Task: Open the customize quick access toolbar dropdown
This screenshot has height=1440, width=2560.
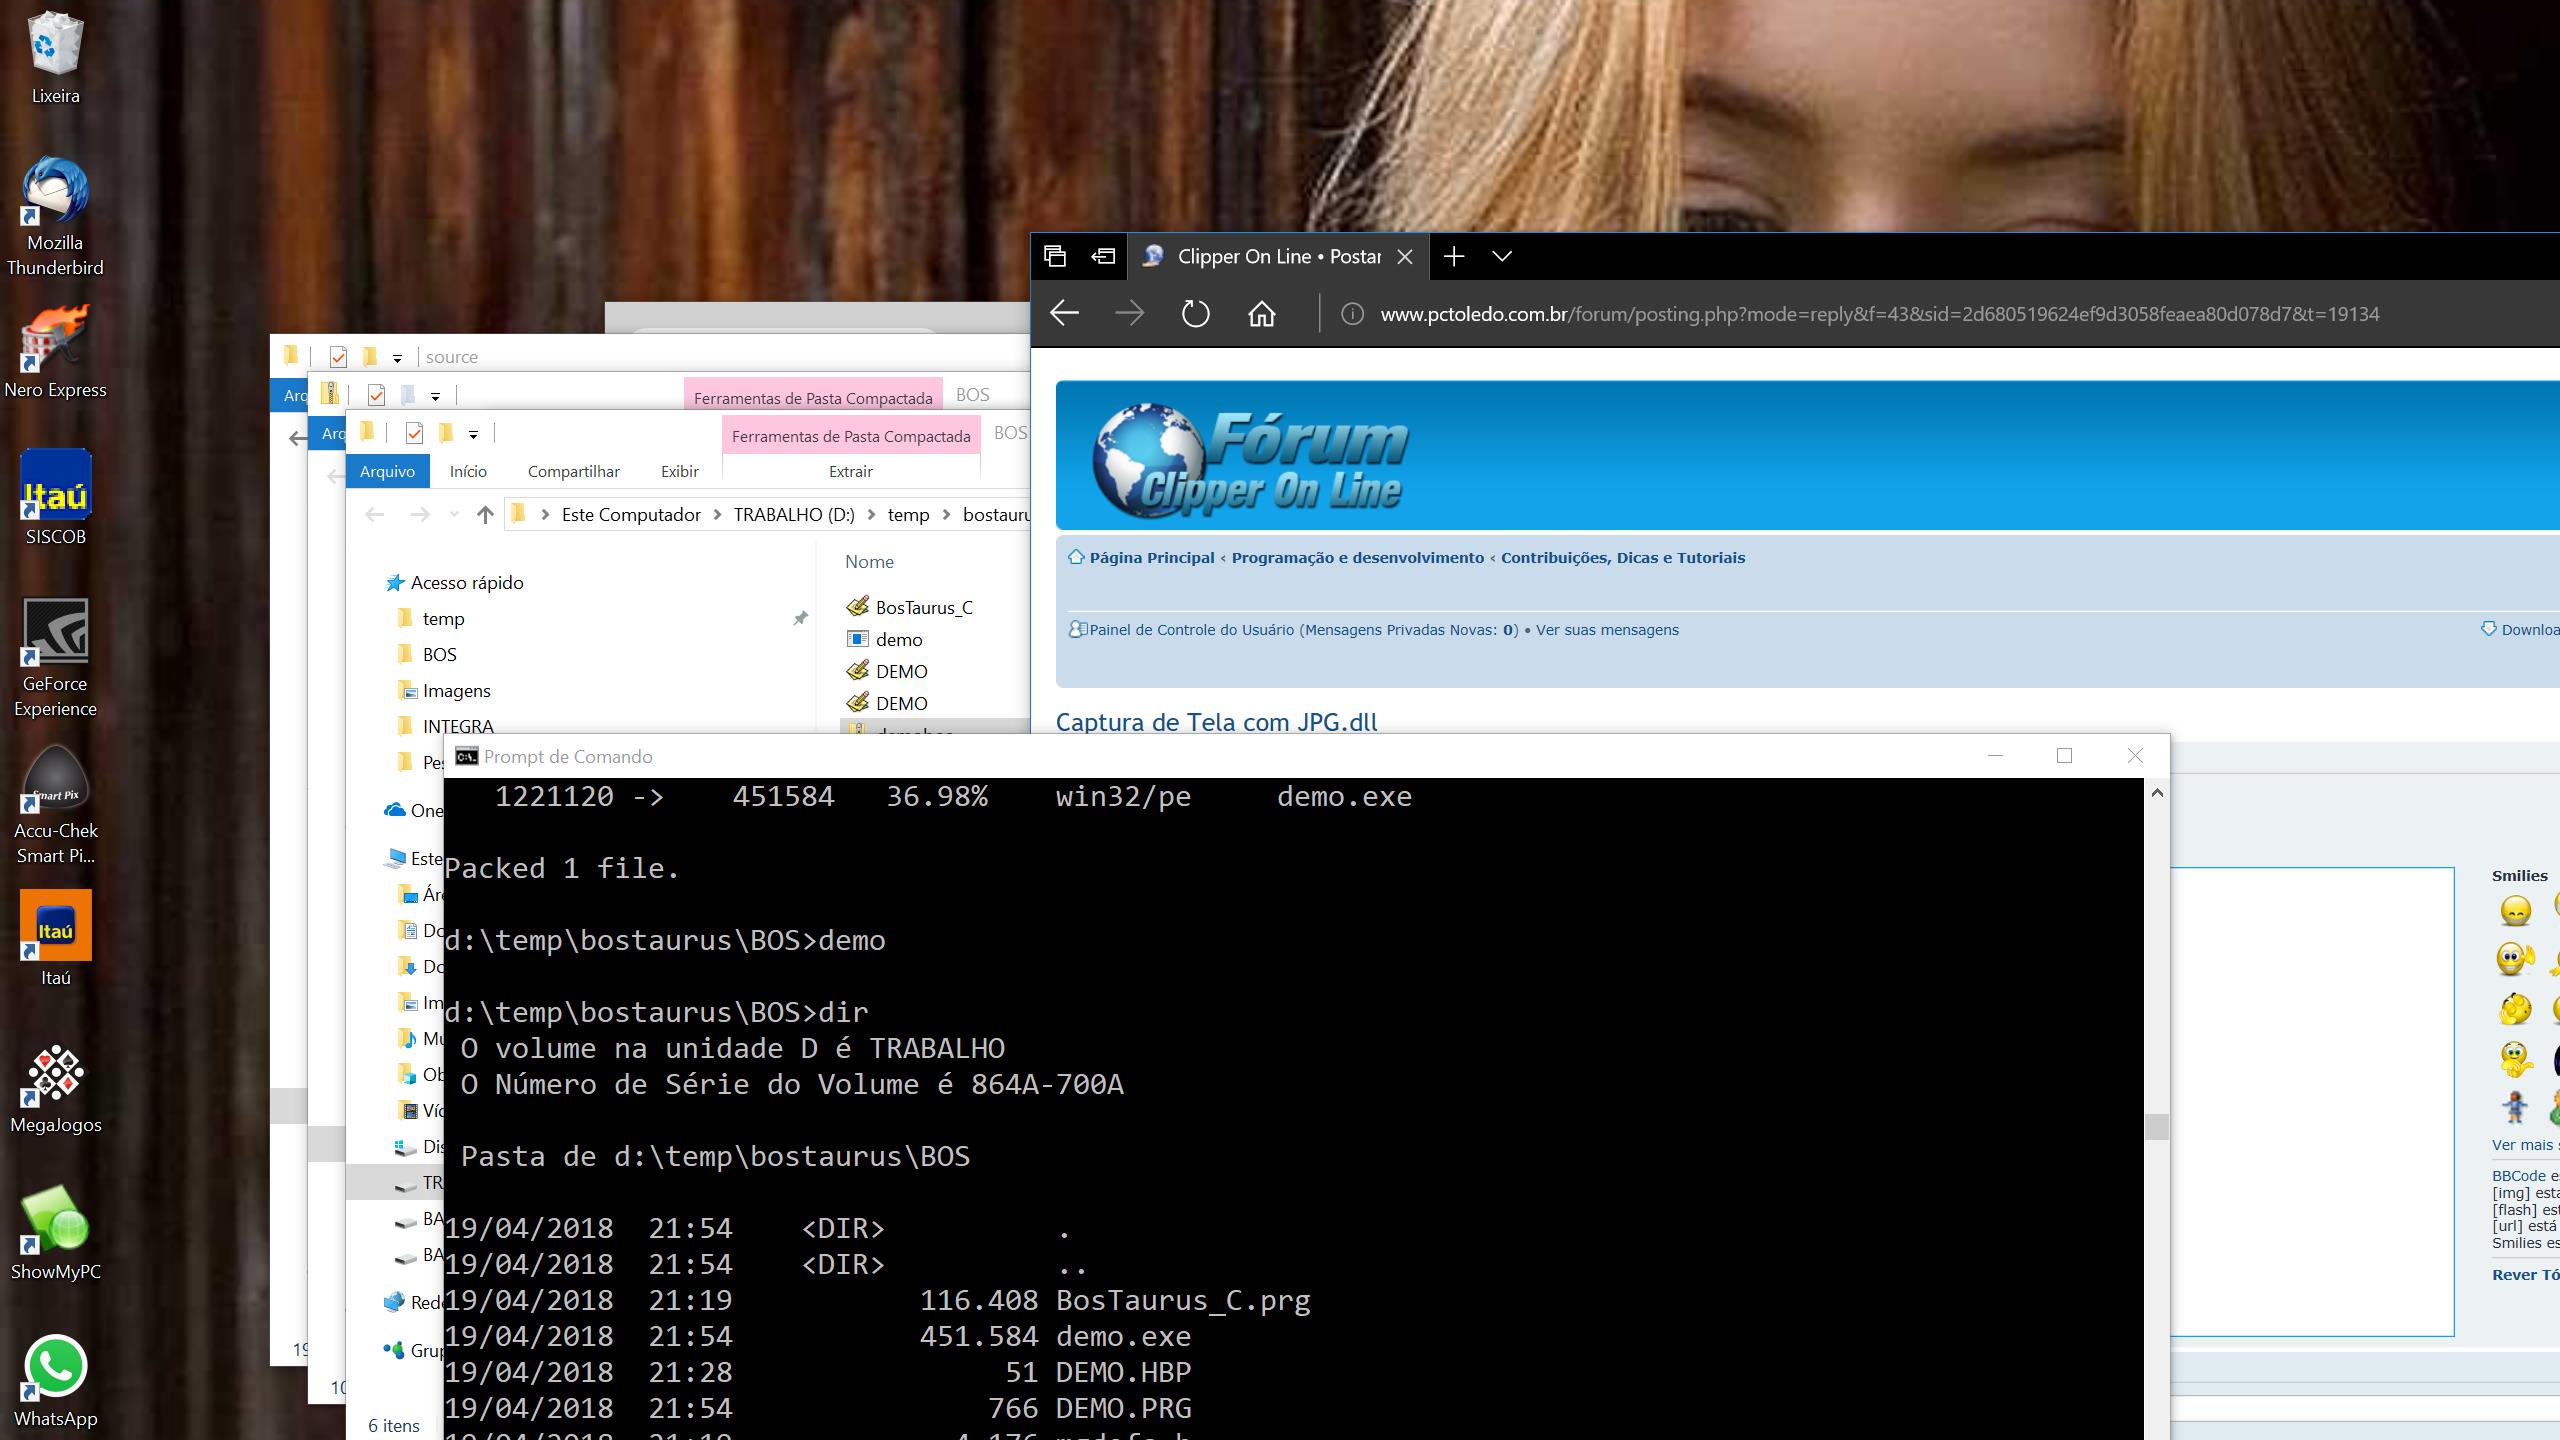Action: pyautogui.click(x=473, y=435)
